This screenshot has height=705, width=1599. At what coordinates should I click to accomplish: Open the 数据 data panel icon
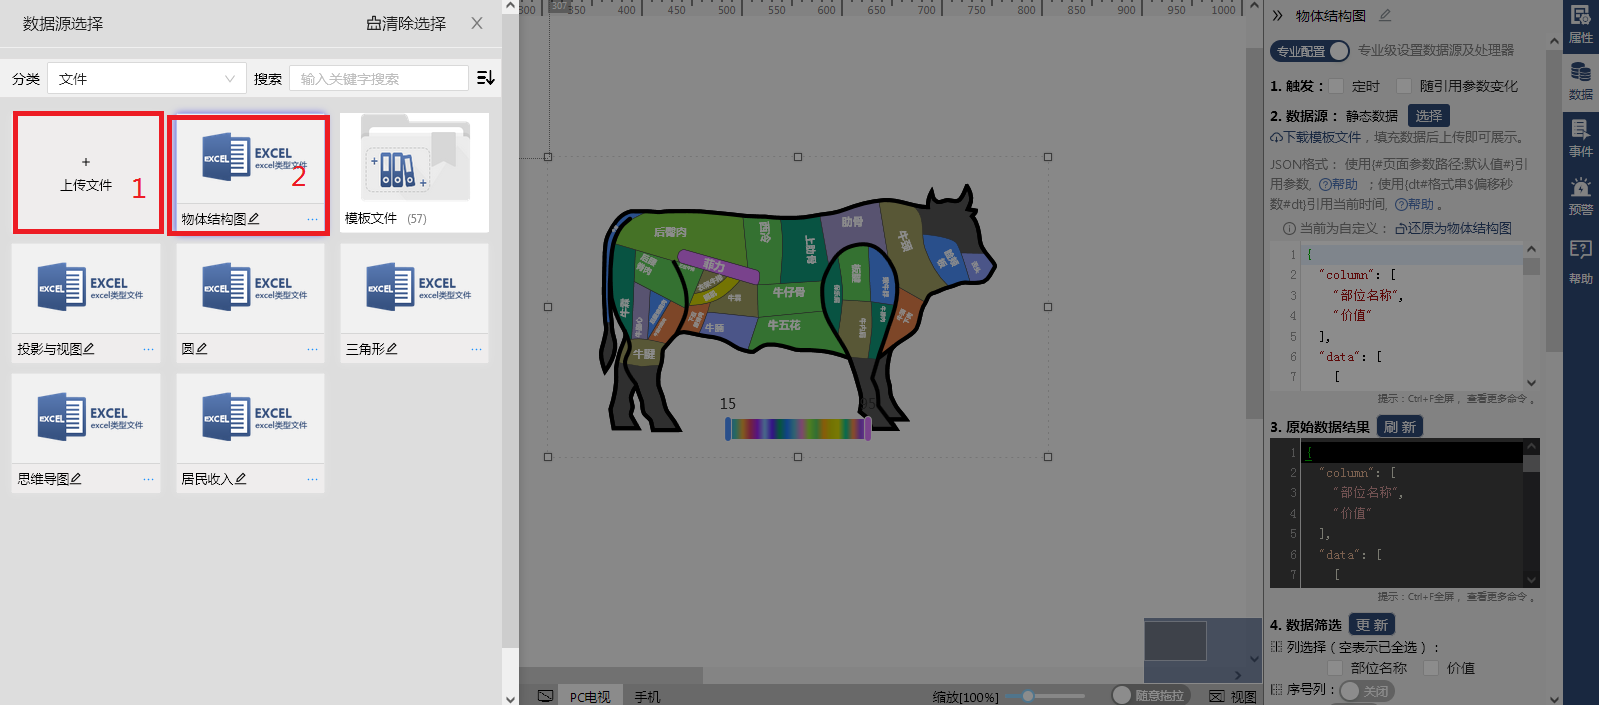click(x=1580, y=81)
